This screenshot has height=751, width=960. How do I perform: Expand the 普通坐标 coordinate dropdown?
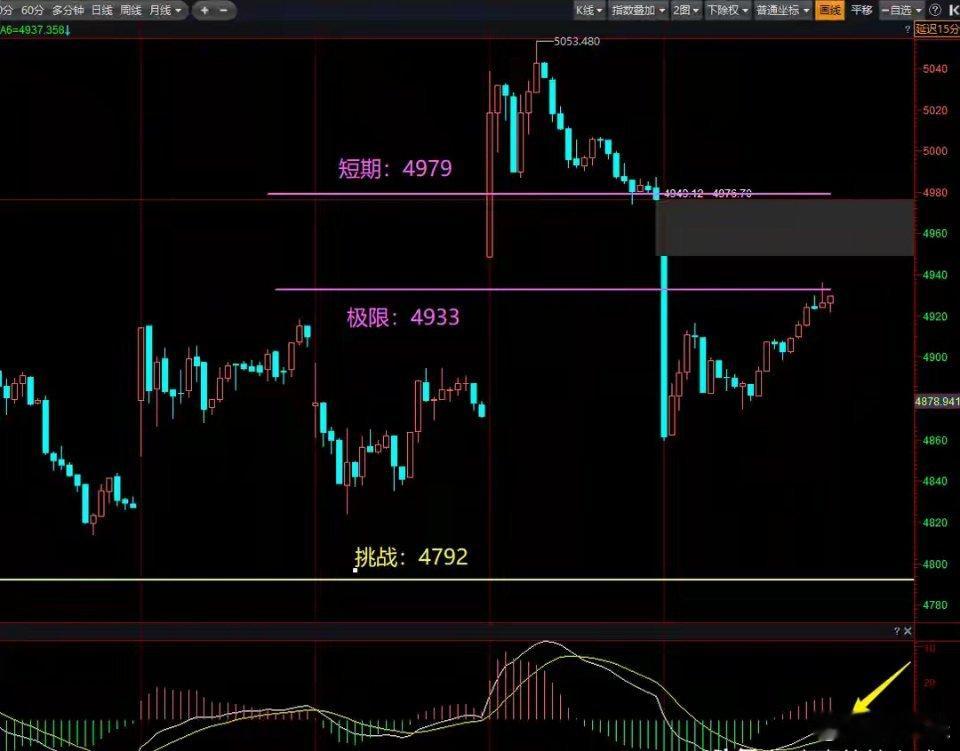pyautogui.click(x=782, y=10)
